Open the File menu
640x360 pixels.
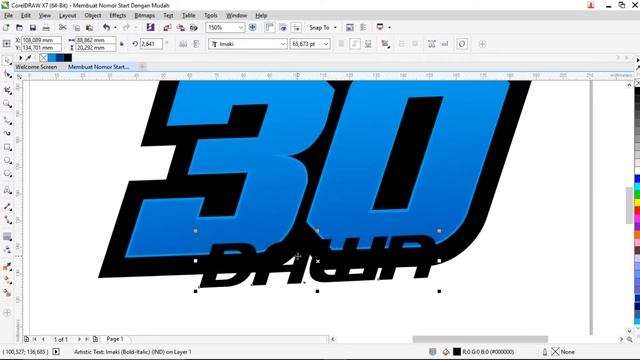(x=8, y=16)
